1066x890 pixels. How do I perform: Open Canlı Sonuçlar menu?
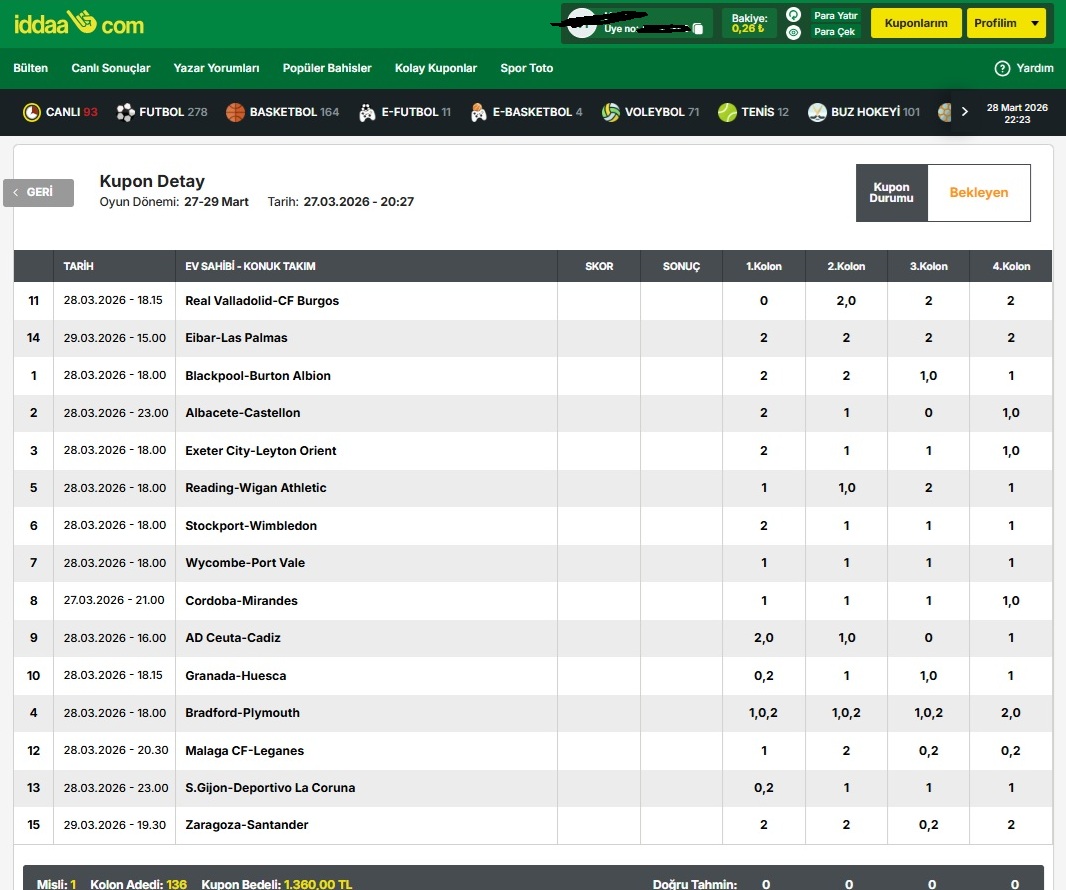pos(111,68)
